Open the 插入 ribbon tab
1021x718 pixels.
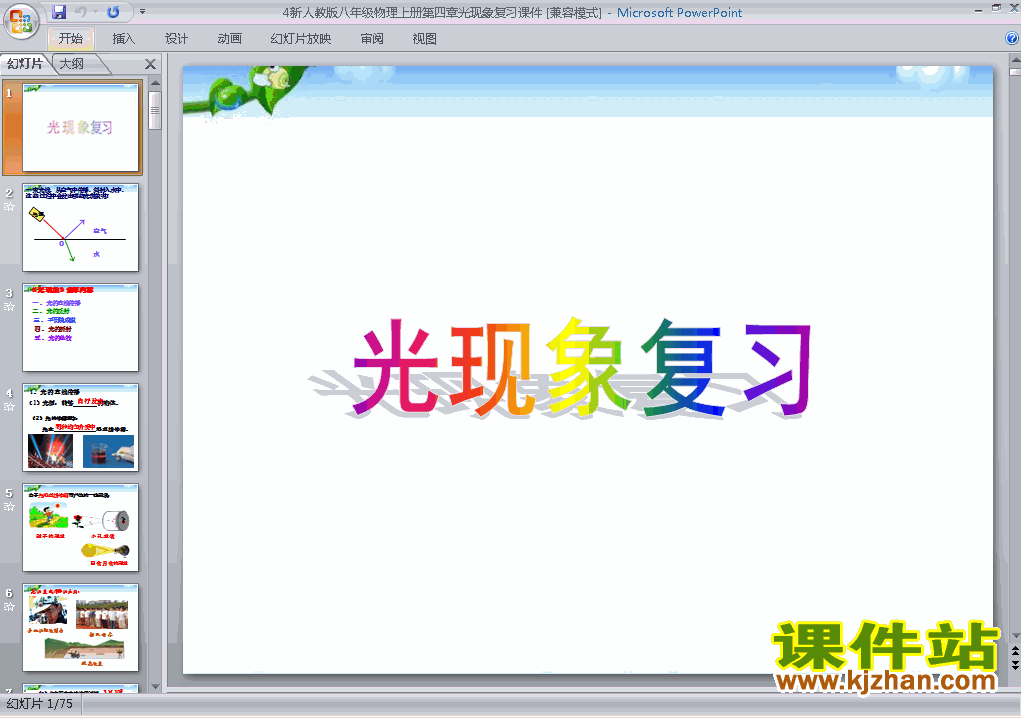coord(123,38)
